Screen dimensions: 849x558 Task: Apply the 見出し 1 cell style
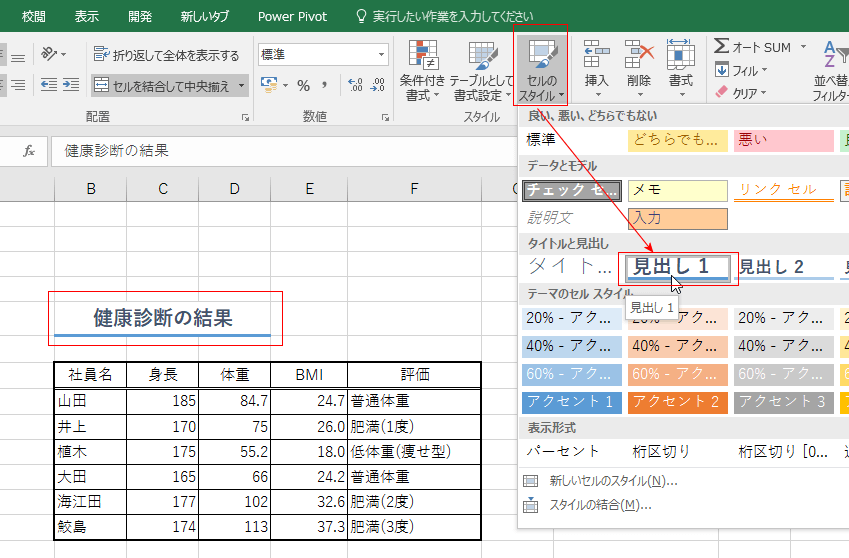(x=682, y=267)
